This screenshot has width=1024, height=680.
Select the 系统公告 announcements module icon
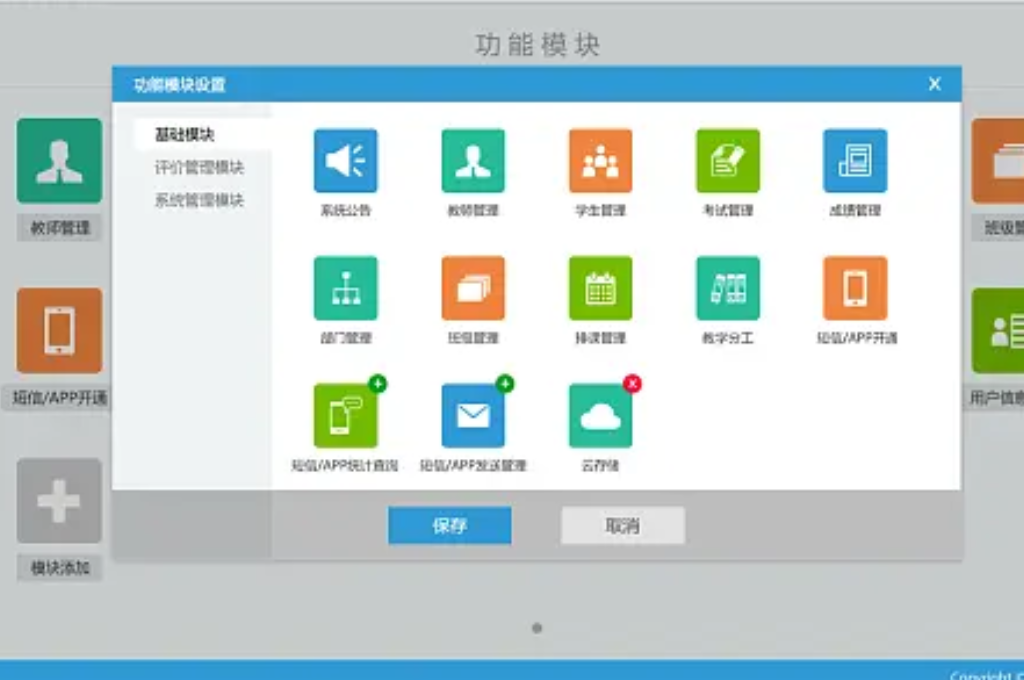point(345,160)
